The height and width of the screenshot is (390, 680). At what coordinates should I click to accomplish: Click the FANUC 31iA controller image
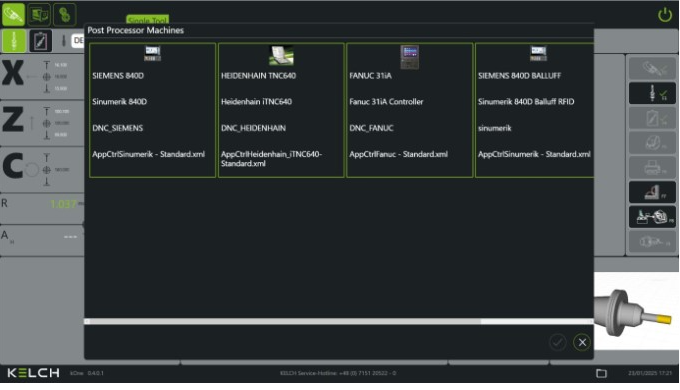coord(409,57)
